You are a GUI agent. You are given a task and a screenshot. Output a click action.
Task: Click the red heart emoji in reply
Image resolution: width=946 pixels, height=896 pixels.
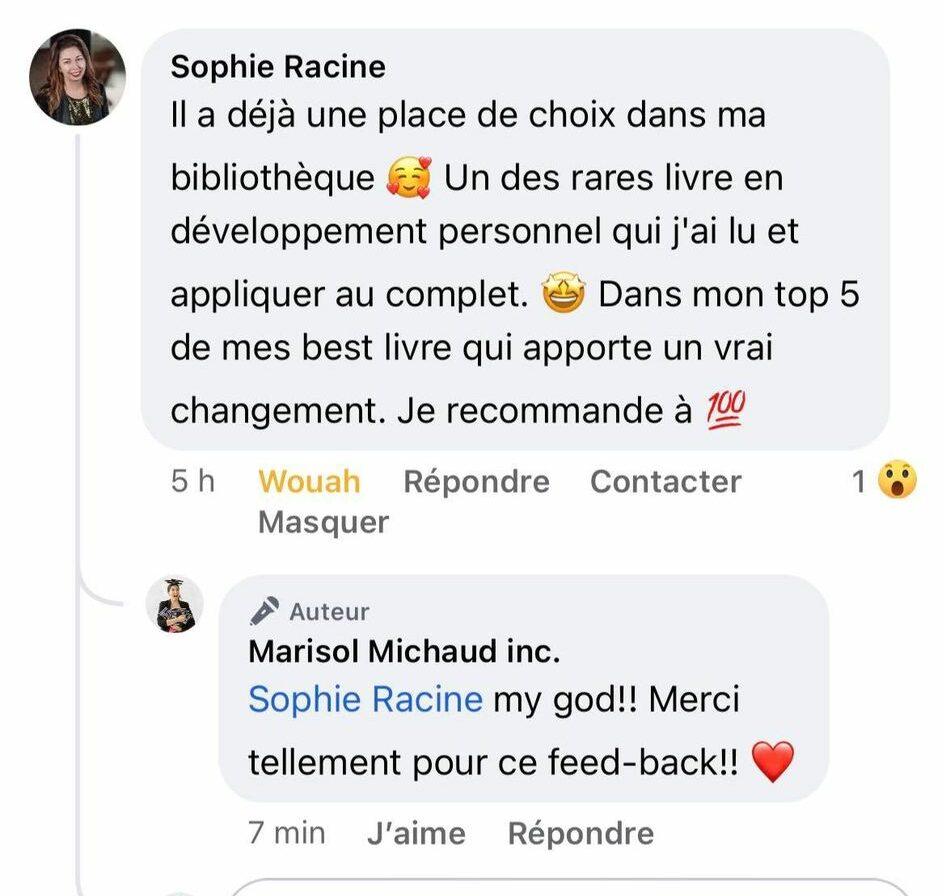[771, 763]
